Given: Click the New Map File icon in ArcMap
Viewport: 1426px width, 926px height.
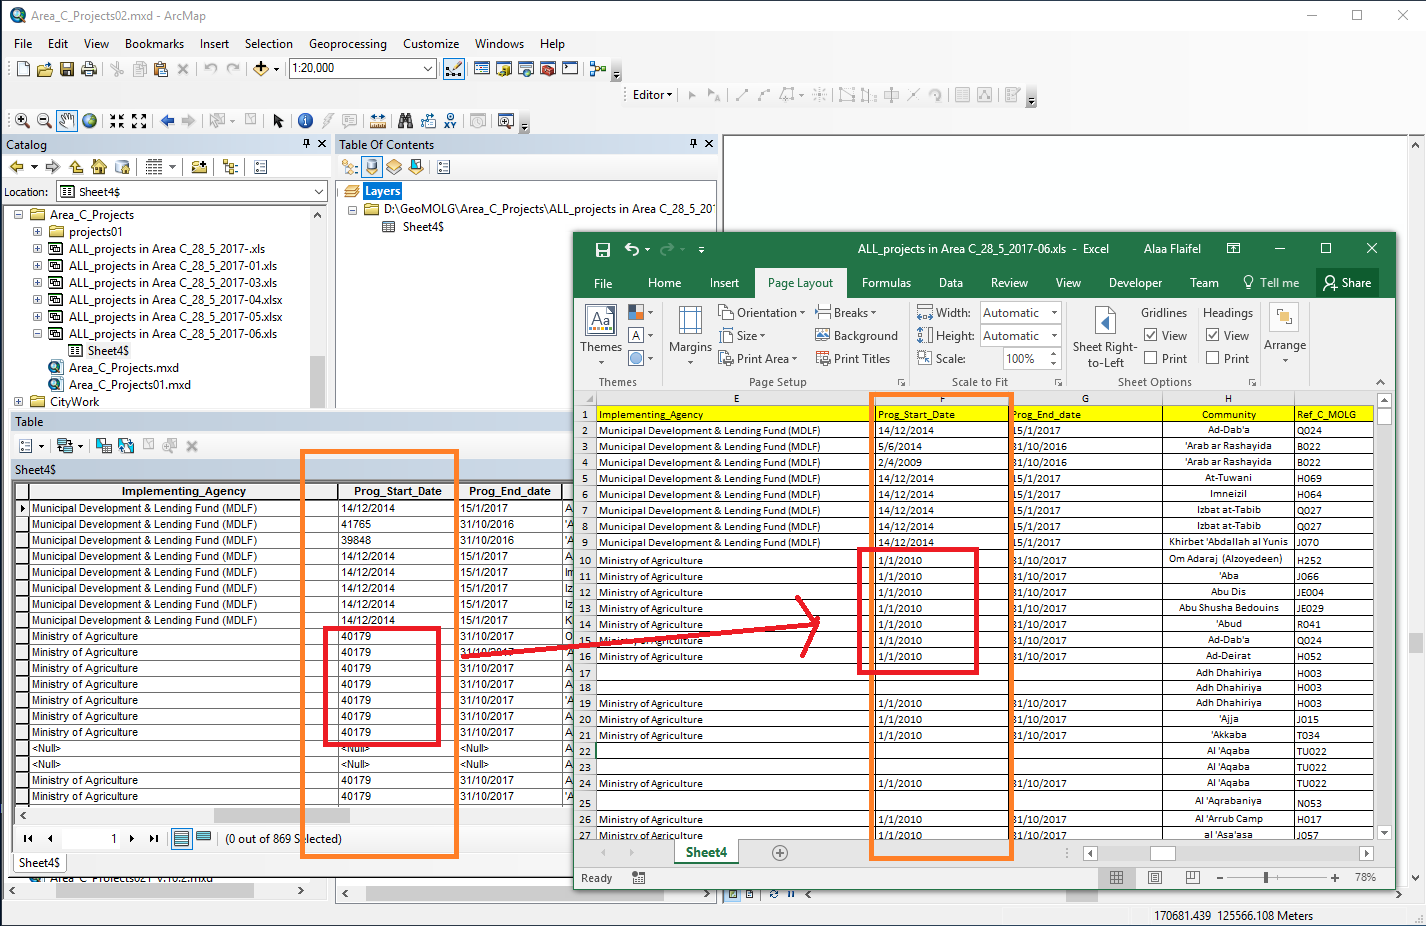Looking at the screenshot, I should tap(23, 69).
